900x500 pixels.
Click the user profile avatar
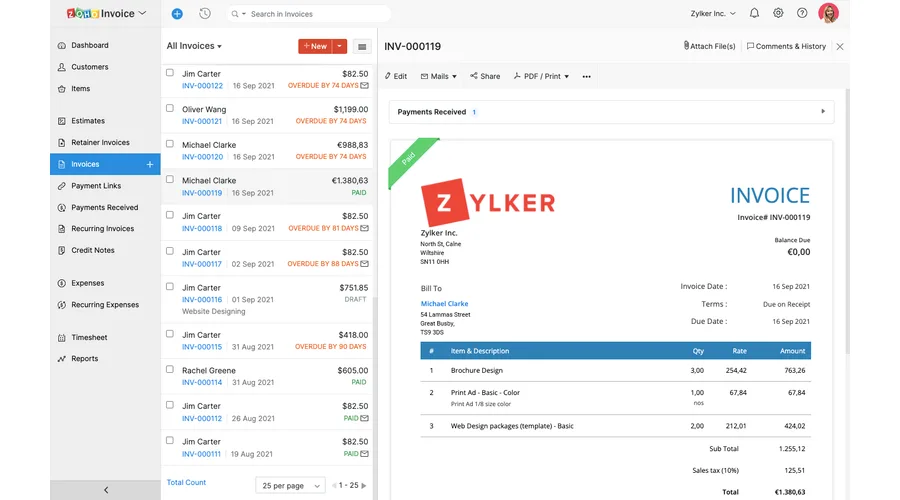829,13
